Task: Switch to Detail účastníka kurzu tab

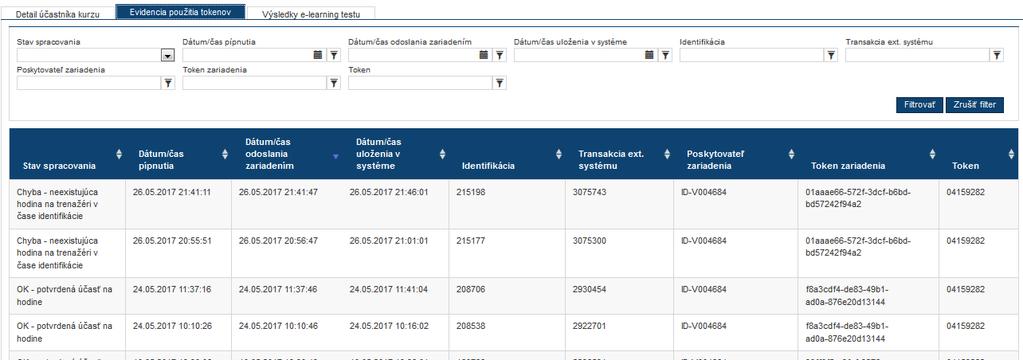Action: pos(57,14)
